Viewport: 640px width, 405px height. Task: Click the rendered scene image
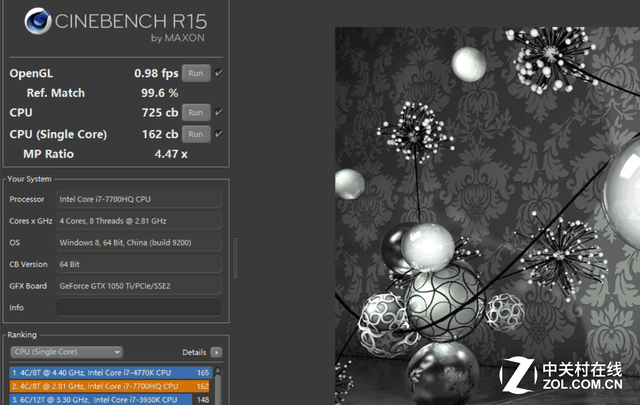pos(487,216)
